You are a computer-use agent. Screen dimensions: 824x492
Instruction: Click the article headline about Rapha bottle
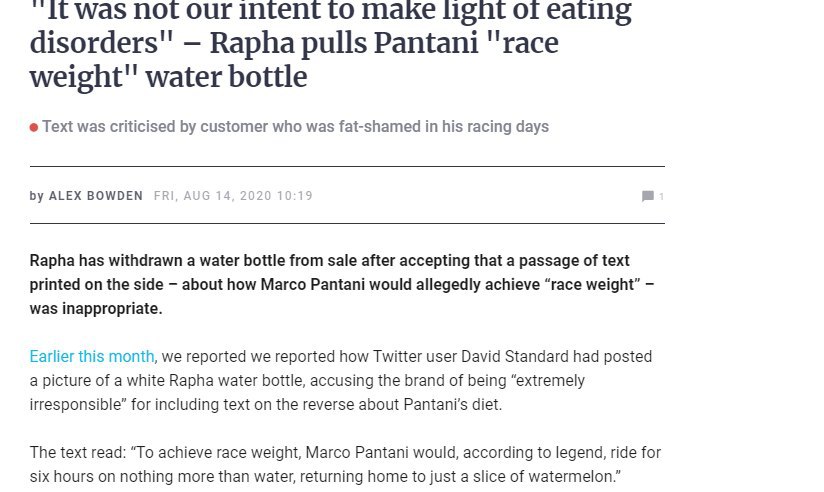331,44
